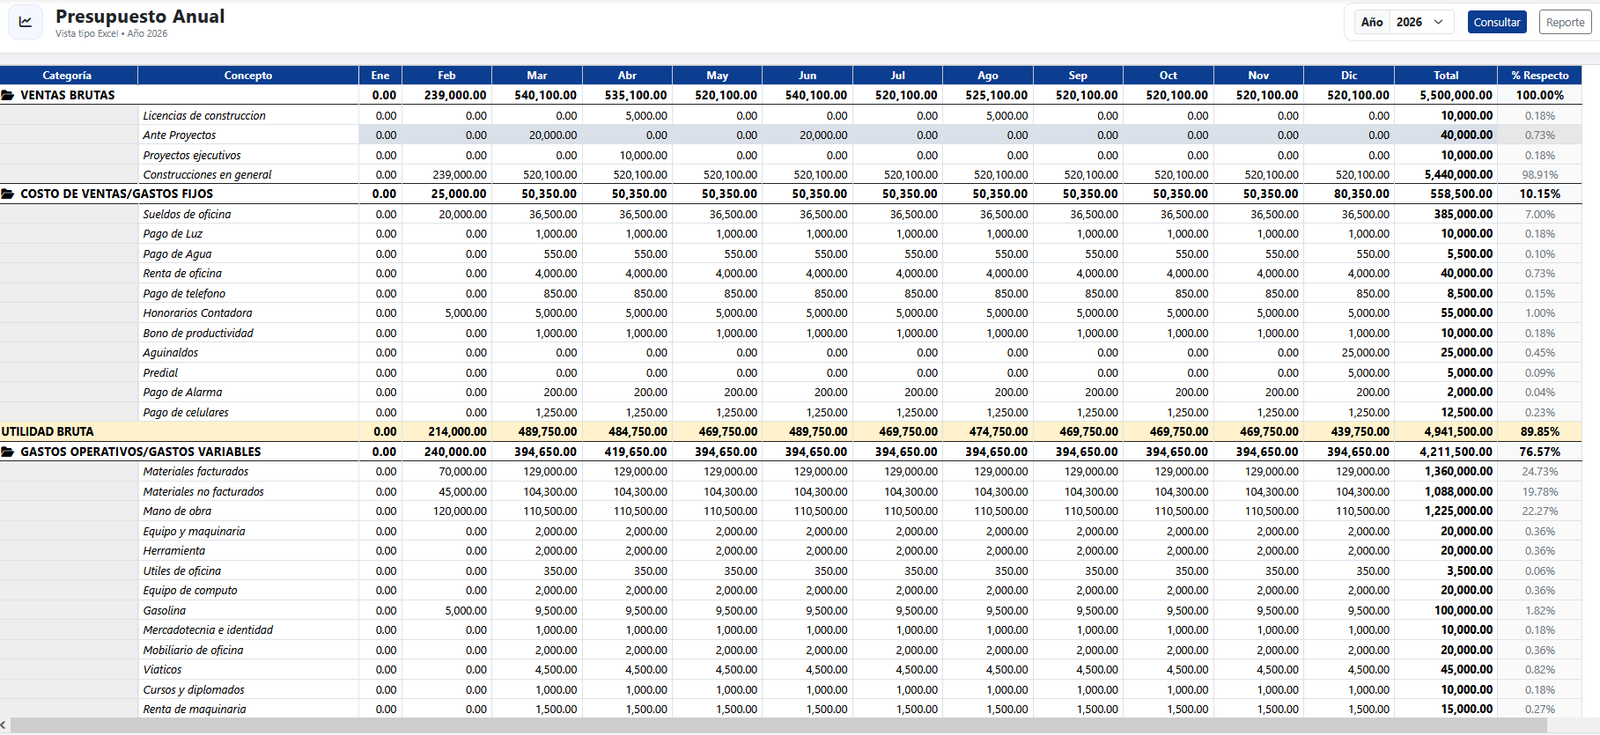
Task: Click the Dic column header
Action: point(1349,75)
